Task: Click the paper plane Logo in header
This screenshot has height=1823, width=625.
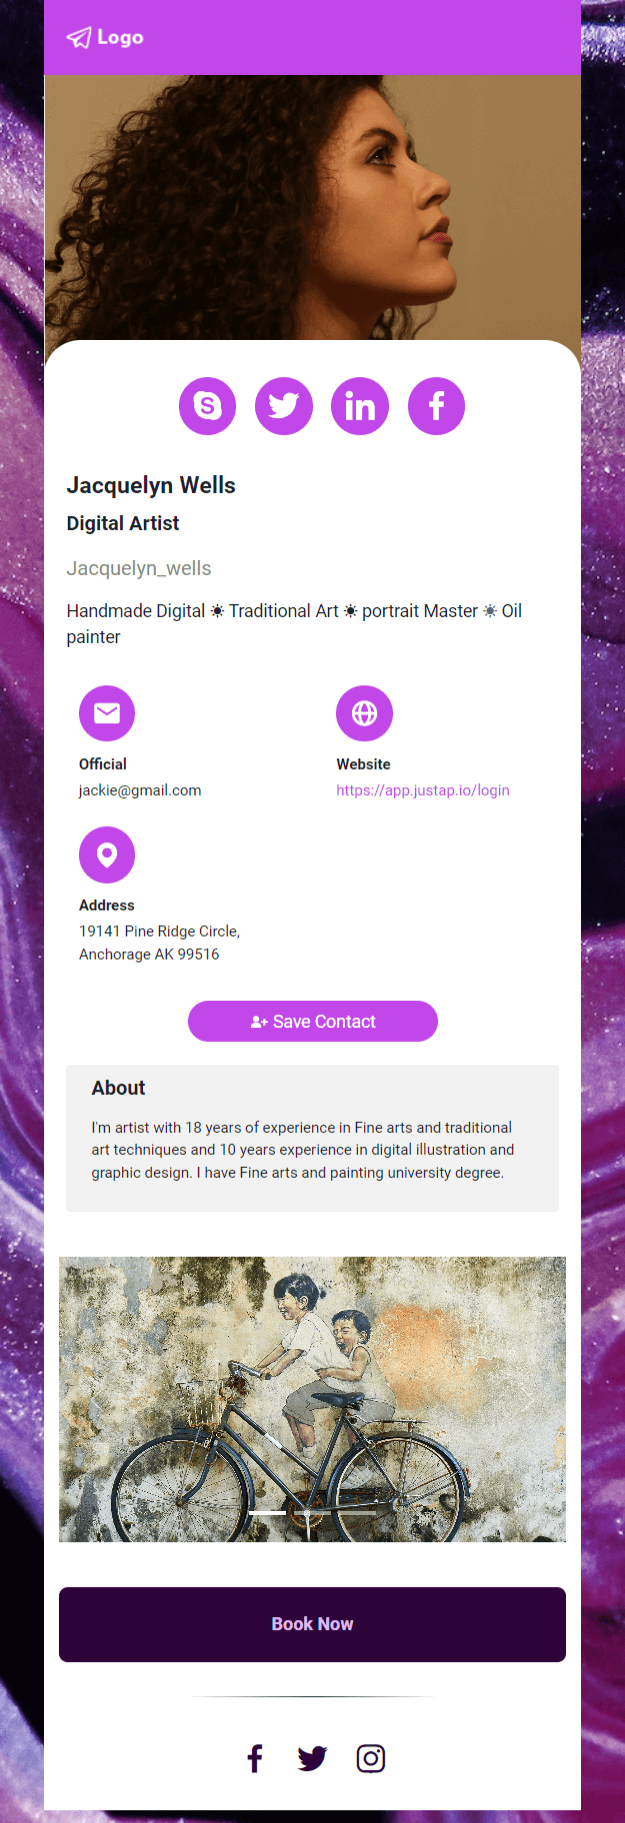Action: (104, 38)
